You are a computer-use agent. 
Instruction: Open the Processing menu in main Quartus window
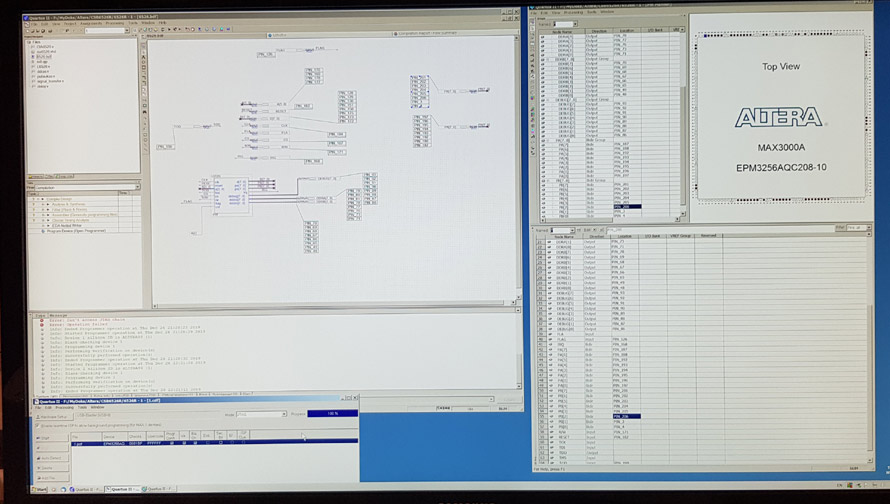[x=115, y=23]
